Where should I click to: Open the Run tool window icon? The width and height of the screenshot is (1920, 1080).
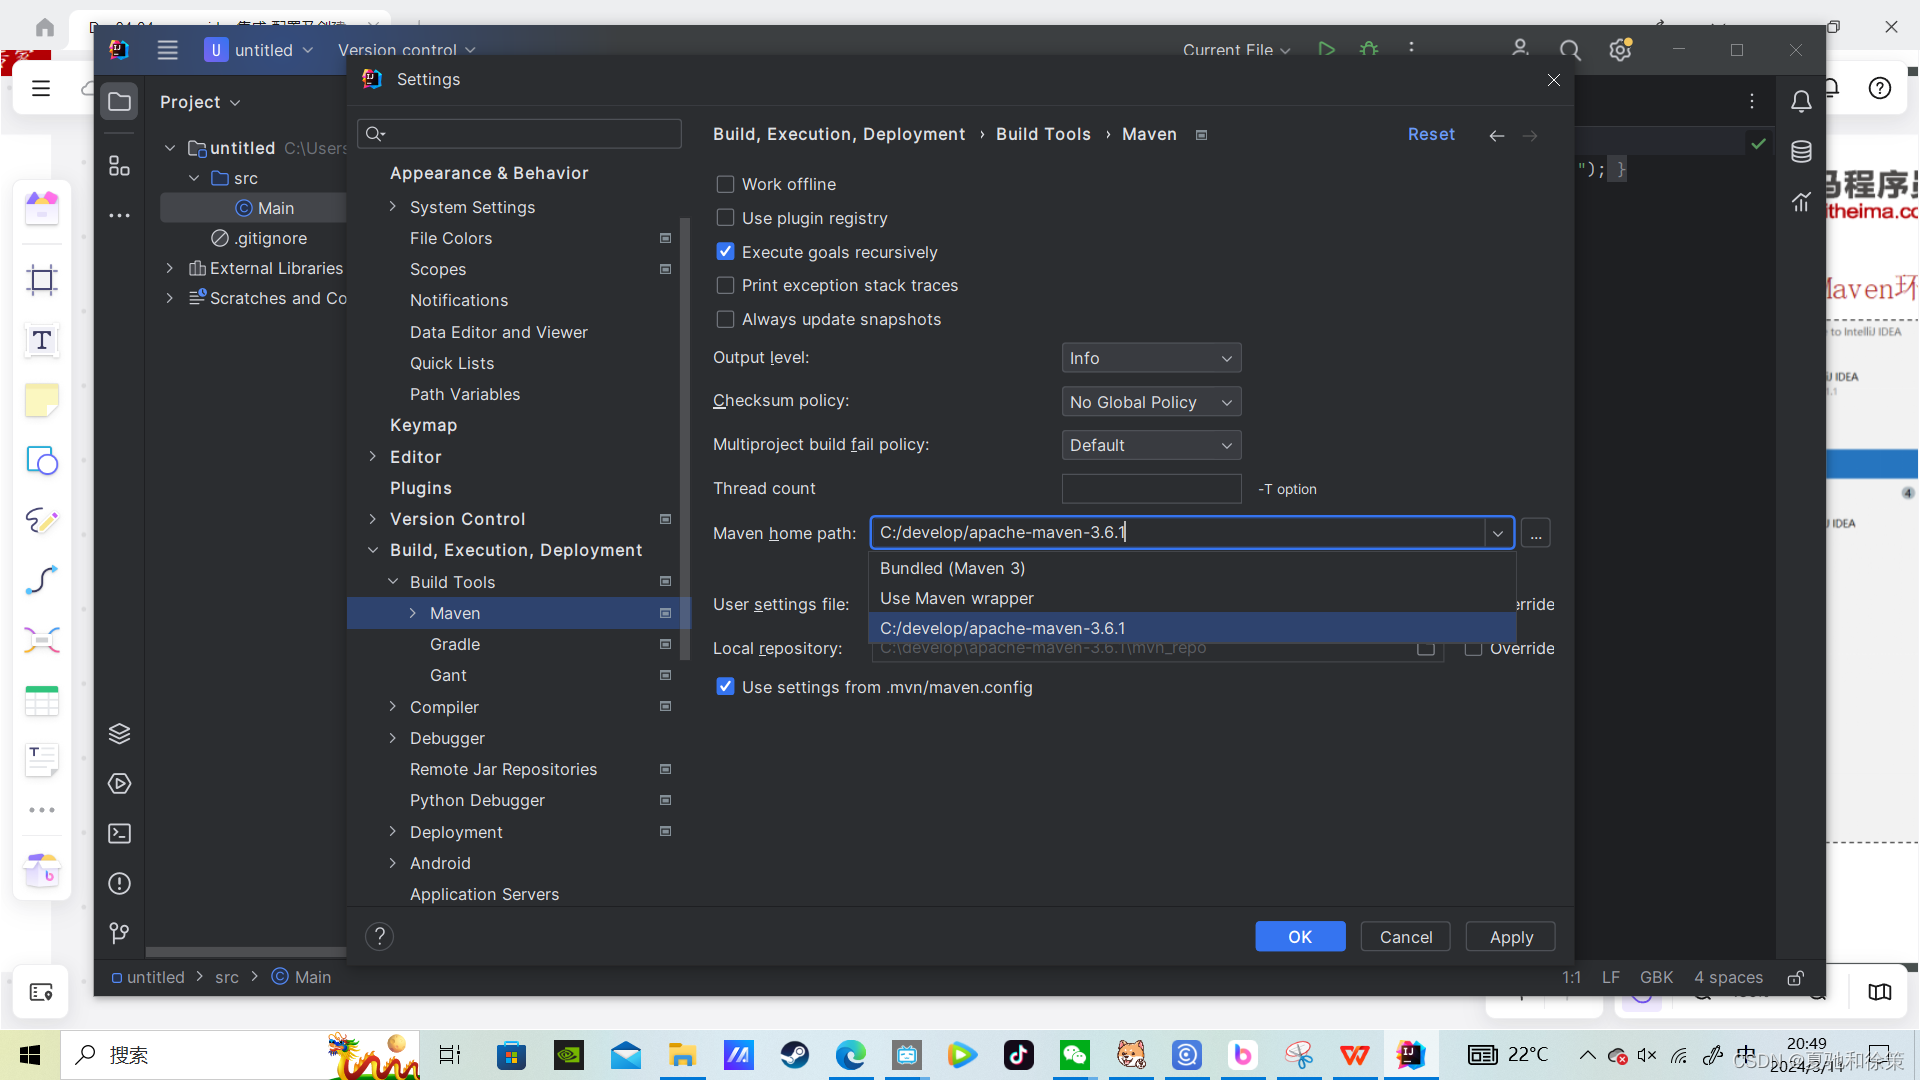119,783
